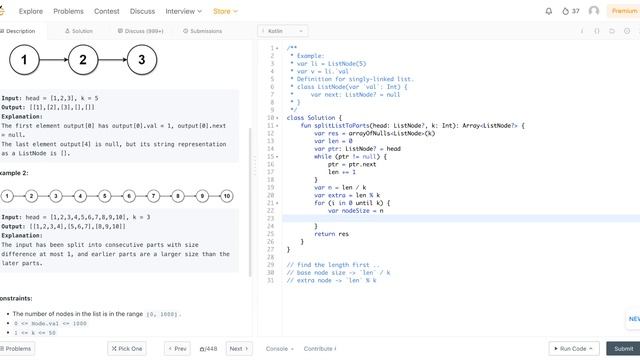Click 'Output: [[1,2,3,4],[5,6,7],[8,9,10]]' text
640x360 pixels.
point(64,227)
